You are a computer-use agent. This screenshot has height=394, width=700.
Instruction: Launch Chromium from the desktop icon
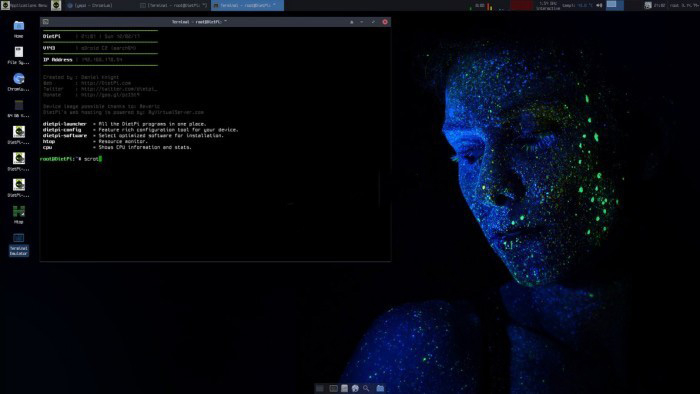click(19, 82)
